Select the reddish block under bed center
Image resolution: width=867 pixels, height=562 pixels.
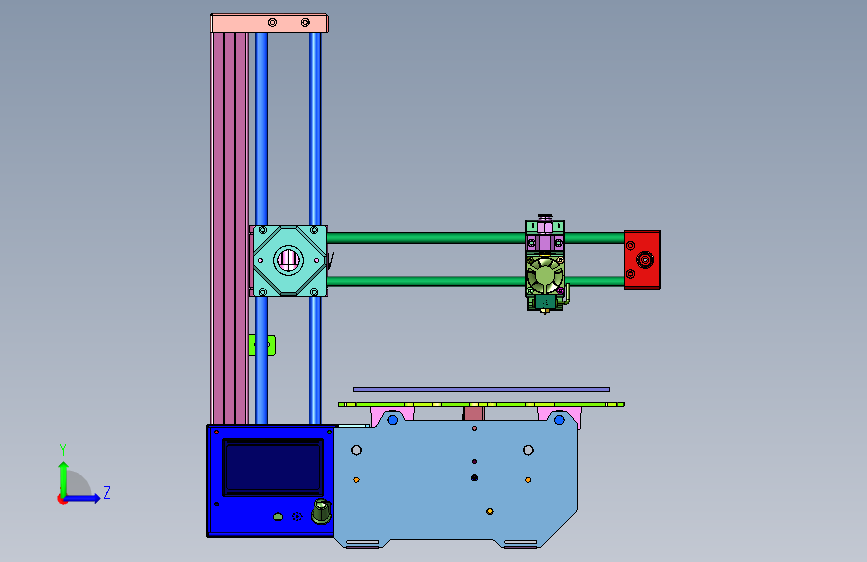tap(474, 413)
